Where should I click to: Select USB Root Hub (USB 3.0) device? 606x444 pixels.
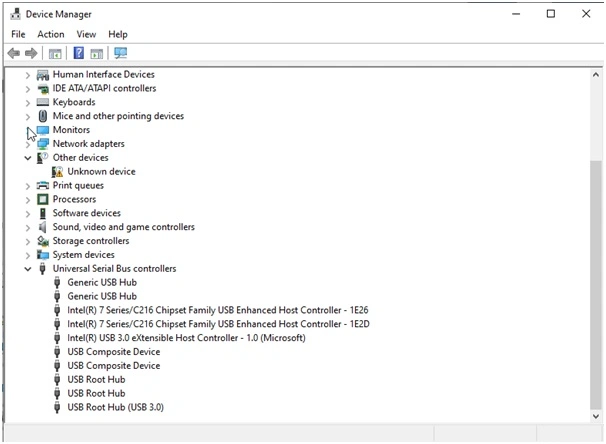(115, 408)
